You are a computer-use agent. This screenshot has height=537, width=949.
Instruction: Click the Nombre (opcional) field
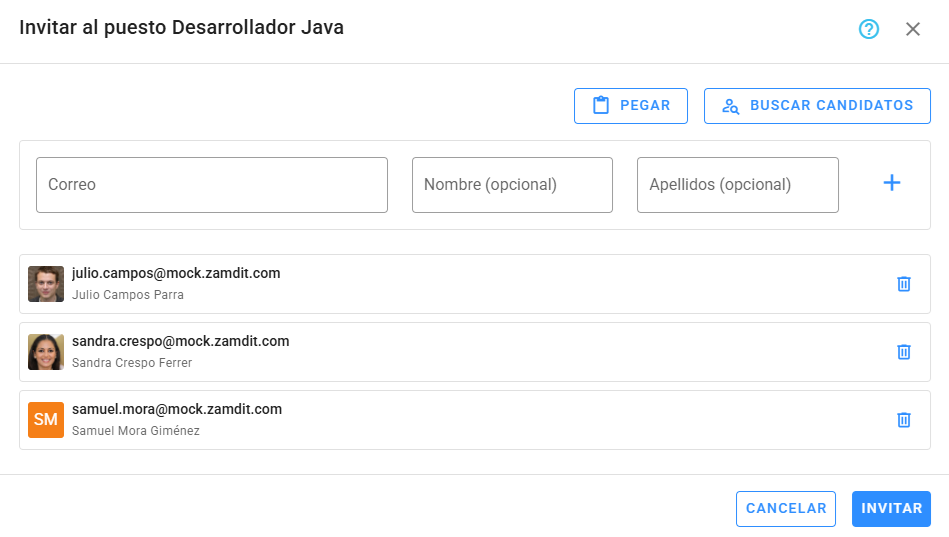point(512,185)
